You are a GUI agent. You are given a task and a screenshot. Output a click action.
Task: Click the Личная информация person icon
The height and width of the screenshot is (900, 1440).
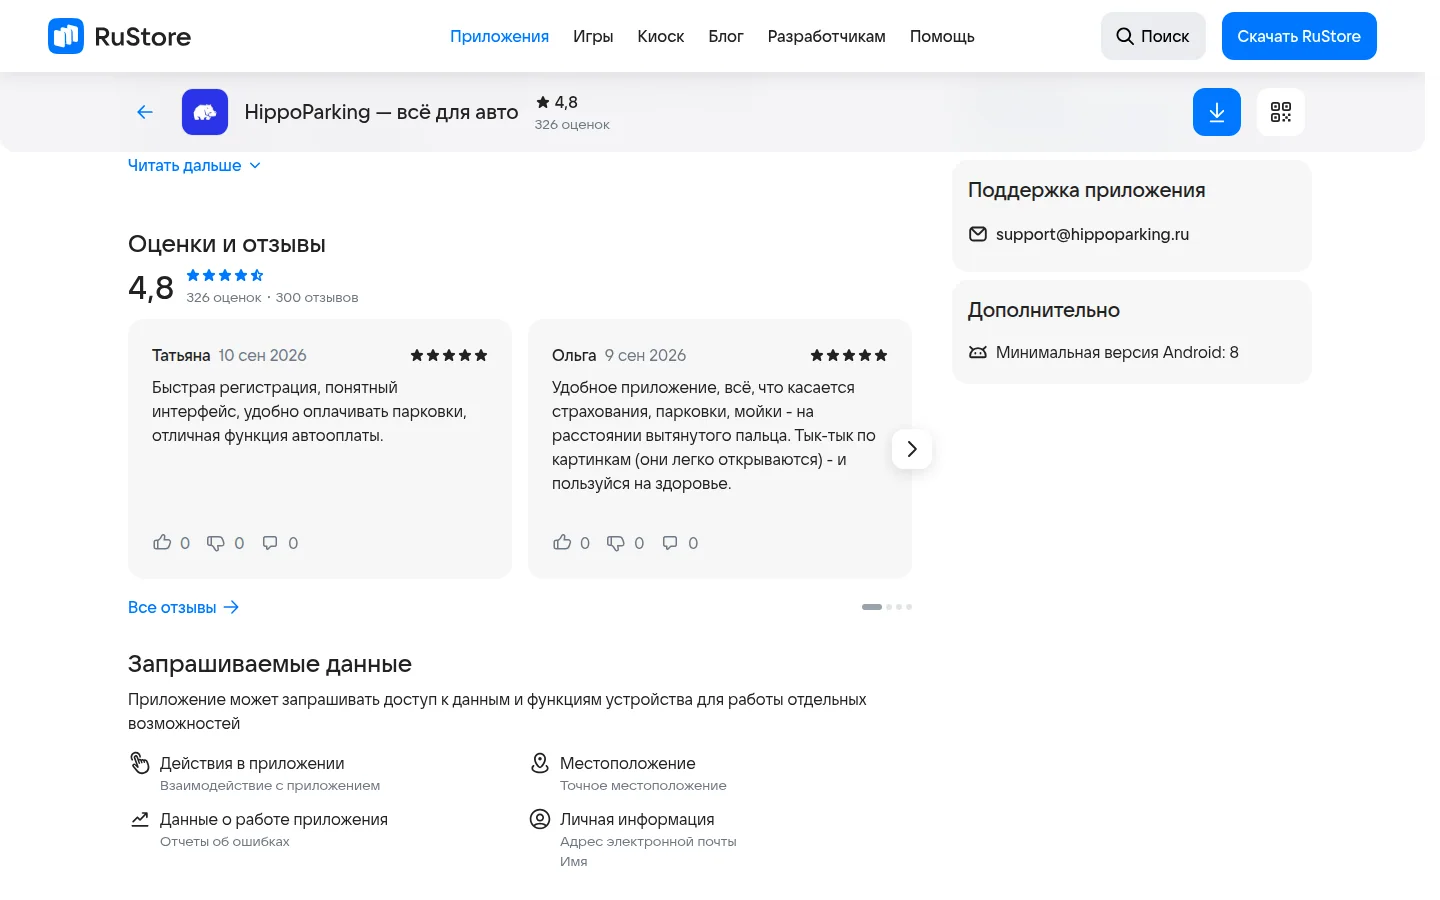coord(540,819)
